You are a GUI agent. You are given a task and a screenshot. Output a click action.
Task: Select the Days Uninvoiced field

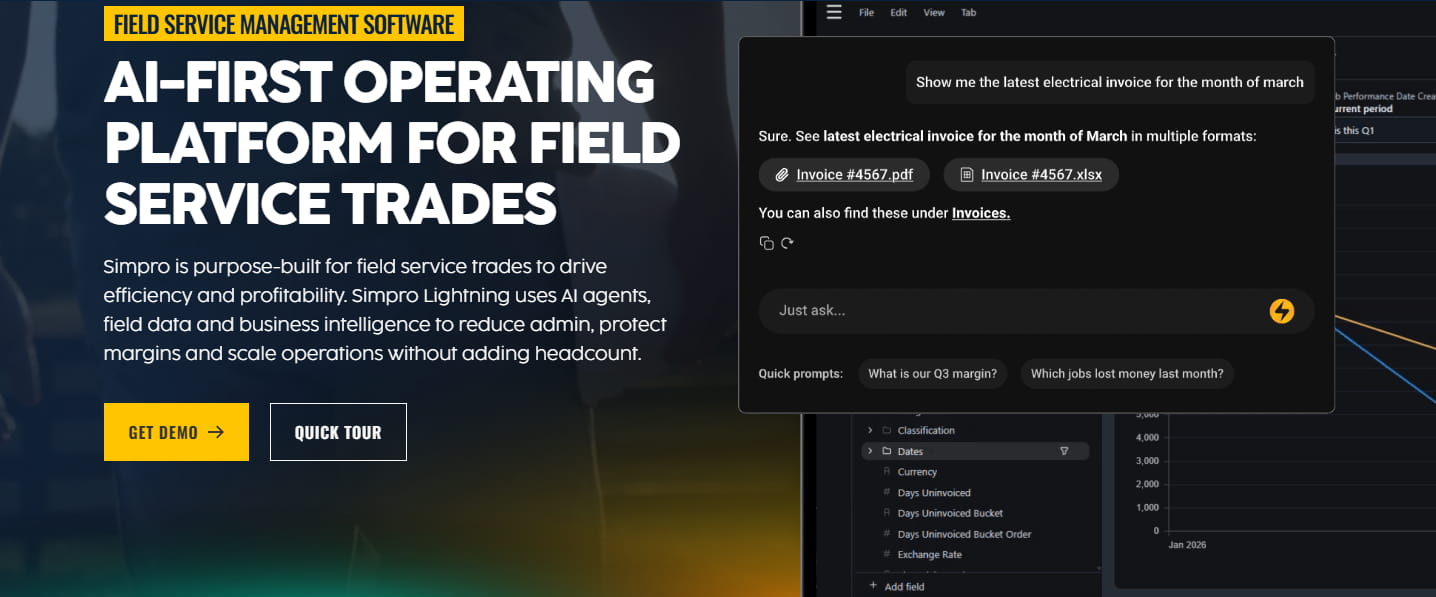coord(934,493)
